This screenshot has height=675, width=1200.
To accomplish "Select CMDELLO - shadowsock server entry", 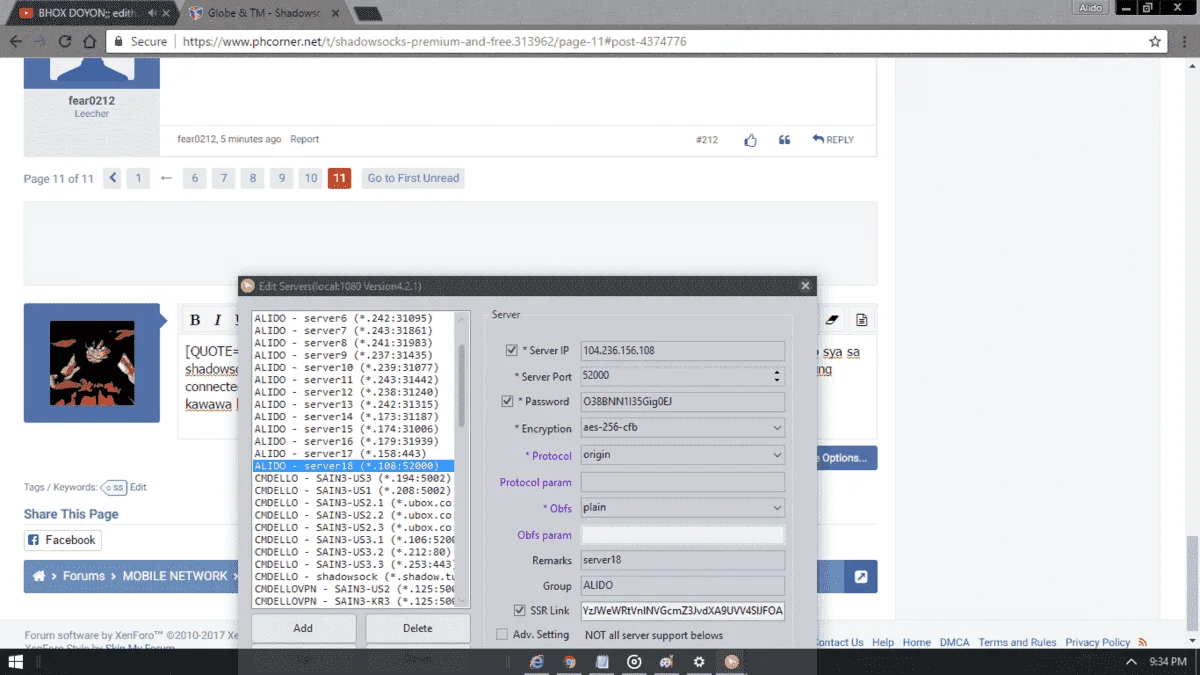I will pyautogui.click(x=353, y=577).
